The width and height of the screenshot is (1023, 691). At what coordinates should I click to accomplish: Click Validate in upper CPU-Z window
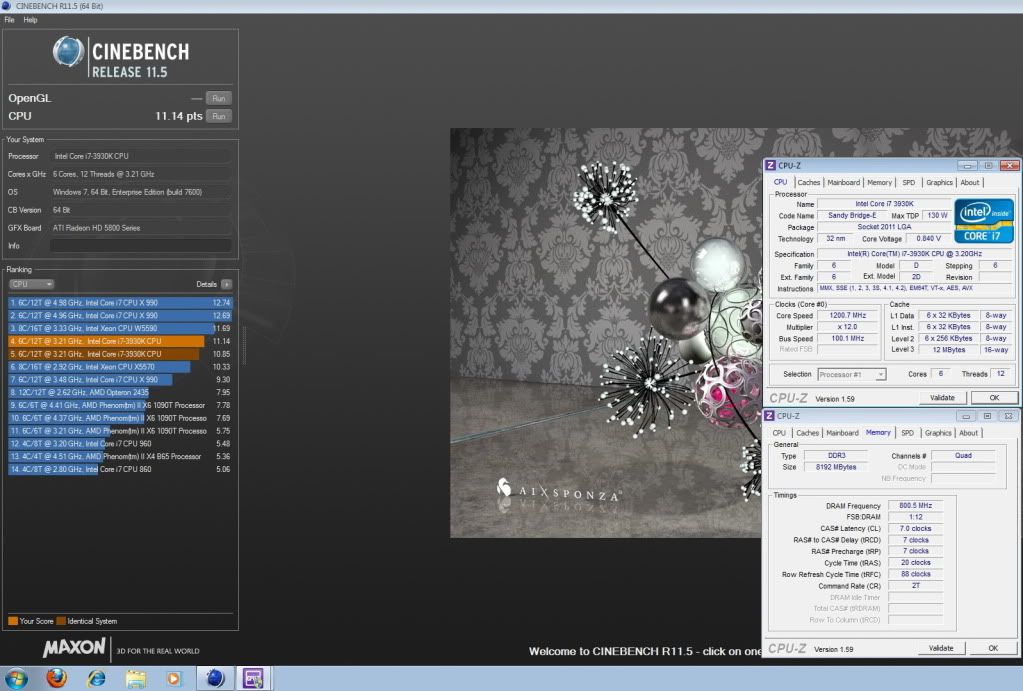tap(942, 397)
